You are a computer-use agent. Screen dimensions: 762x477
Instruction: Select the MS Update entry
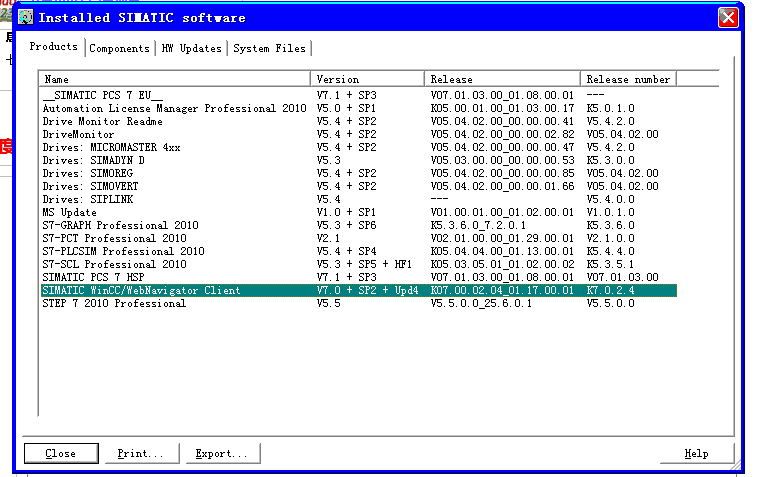(x=359, y=212)
